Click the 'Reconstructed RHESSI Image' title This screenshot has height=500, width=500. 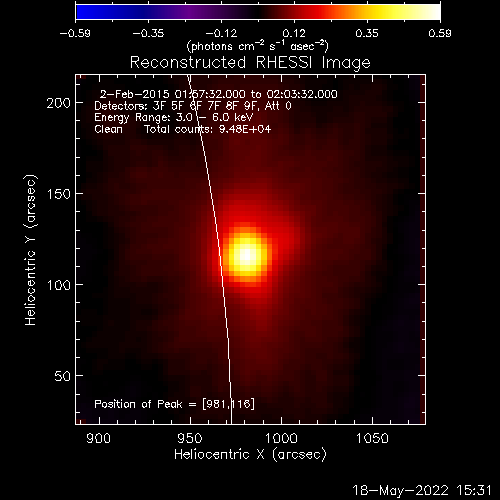[x=250, y=62]
